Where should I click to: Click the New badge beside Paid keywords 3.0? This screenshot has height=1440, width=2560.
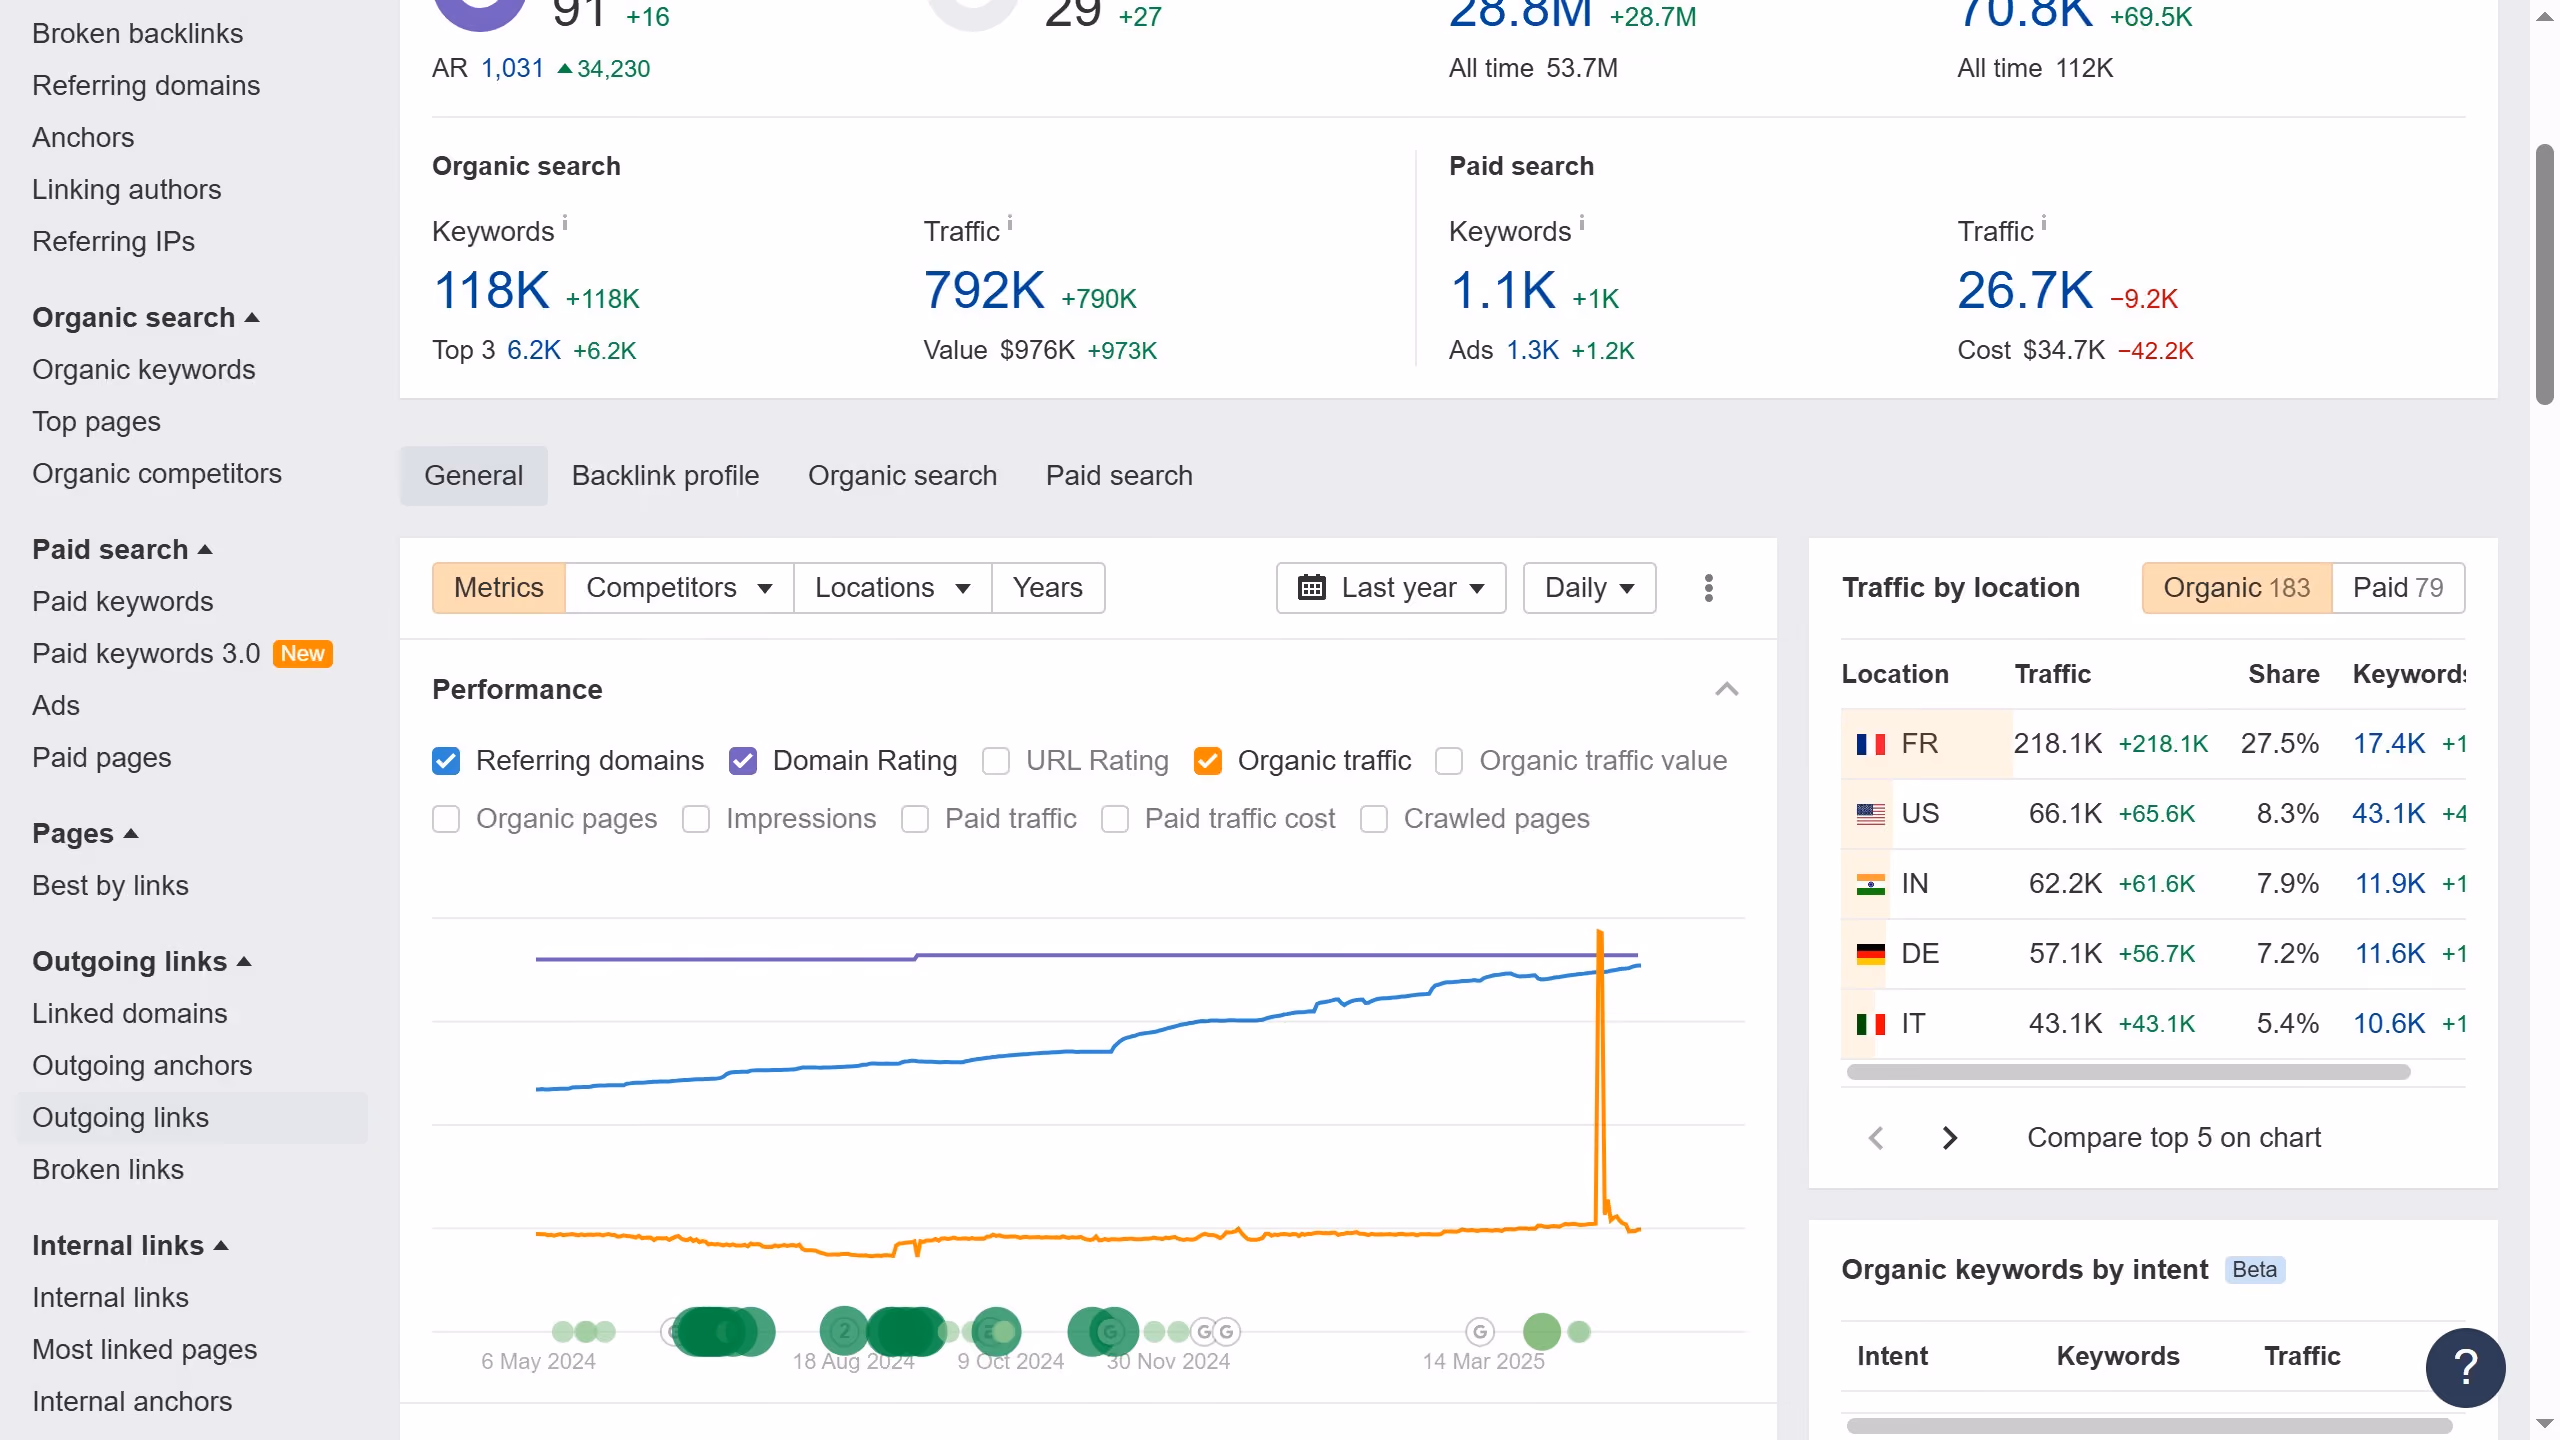coord(302,654)
